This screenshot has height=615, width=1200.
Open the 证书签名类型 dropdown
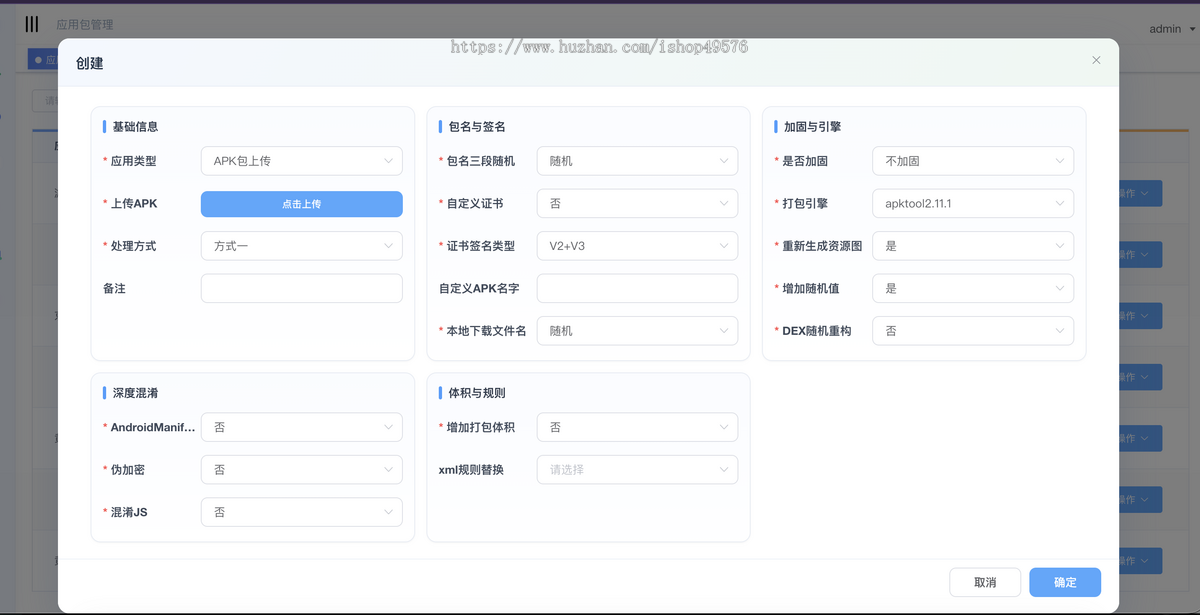point(638,246)
